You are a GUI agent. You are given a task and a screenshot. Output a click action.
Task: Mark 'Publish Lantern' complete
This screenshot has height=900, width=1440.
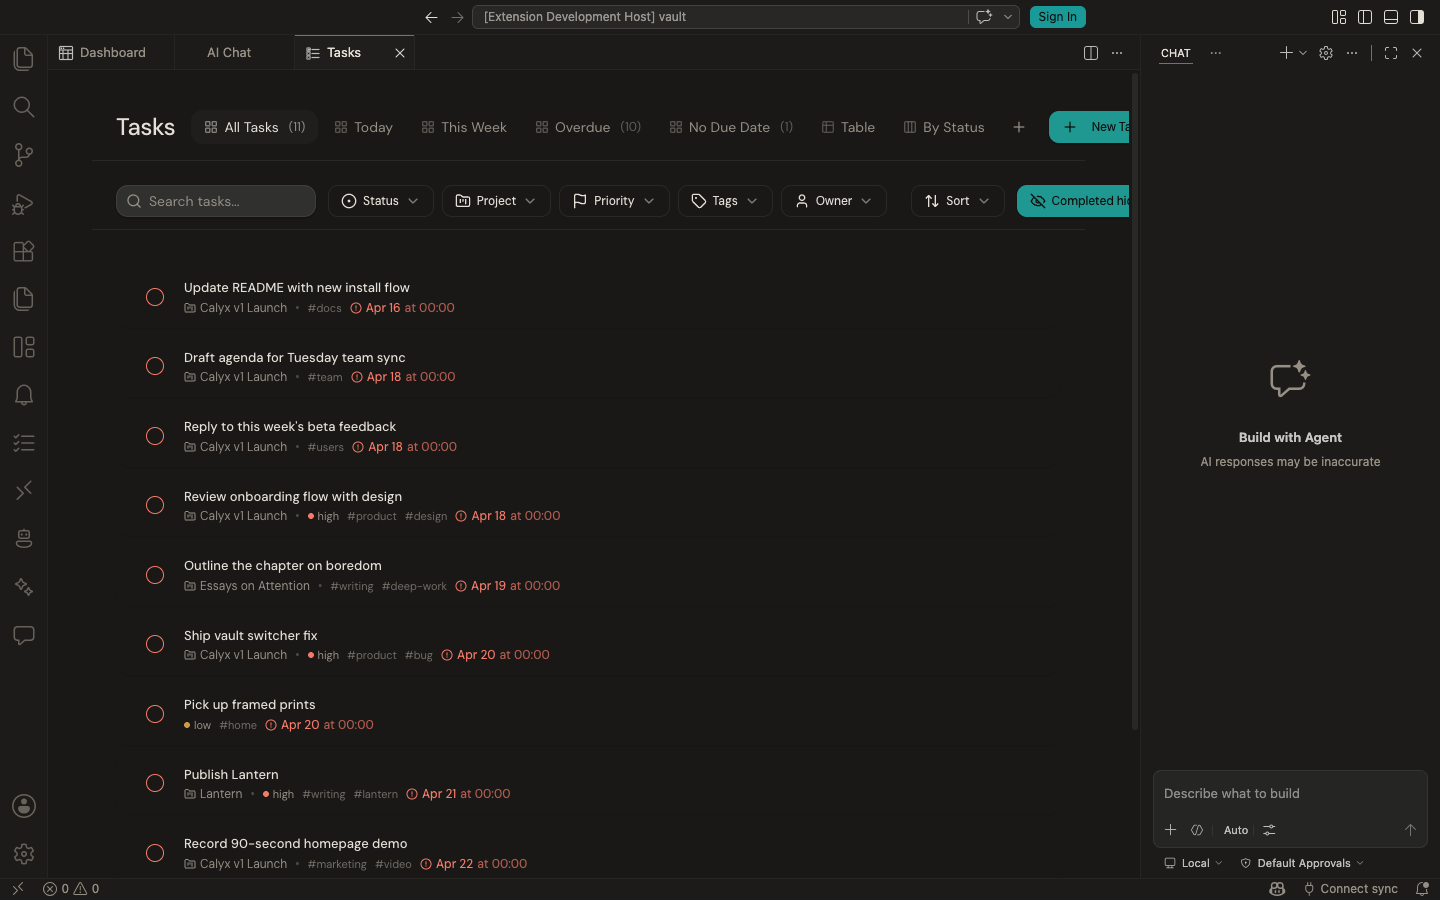155,783
